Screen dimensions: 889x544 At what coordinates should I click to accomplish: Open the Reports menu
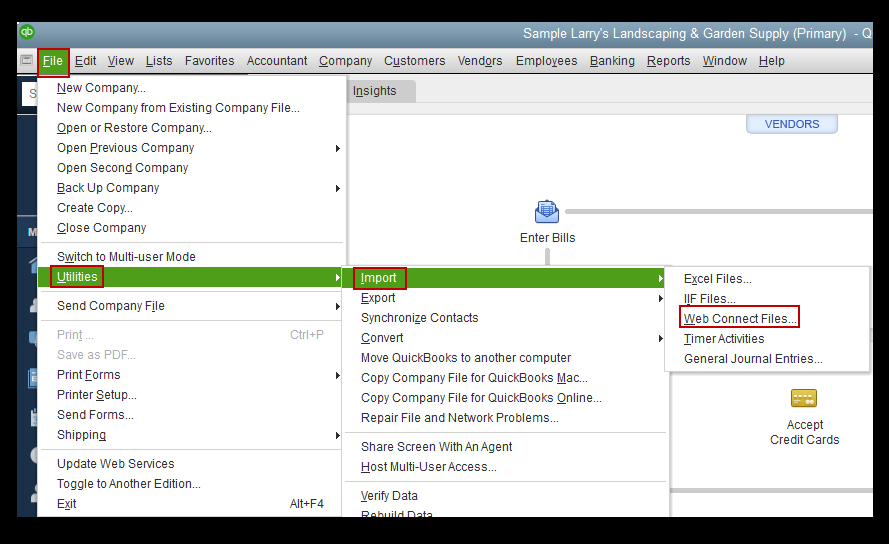pyautogui.click(x=668, y=61)
